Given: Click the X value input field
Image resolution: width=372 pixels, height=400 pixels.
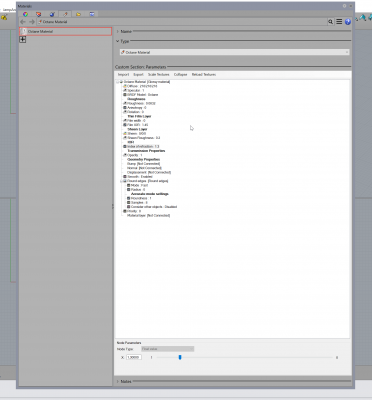Looking at the screenshot, I should 134,357.
